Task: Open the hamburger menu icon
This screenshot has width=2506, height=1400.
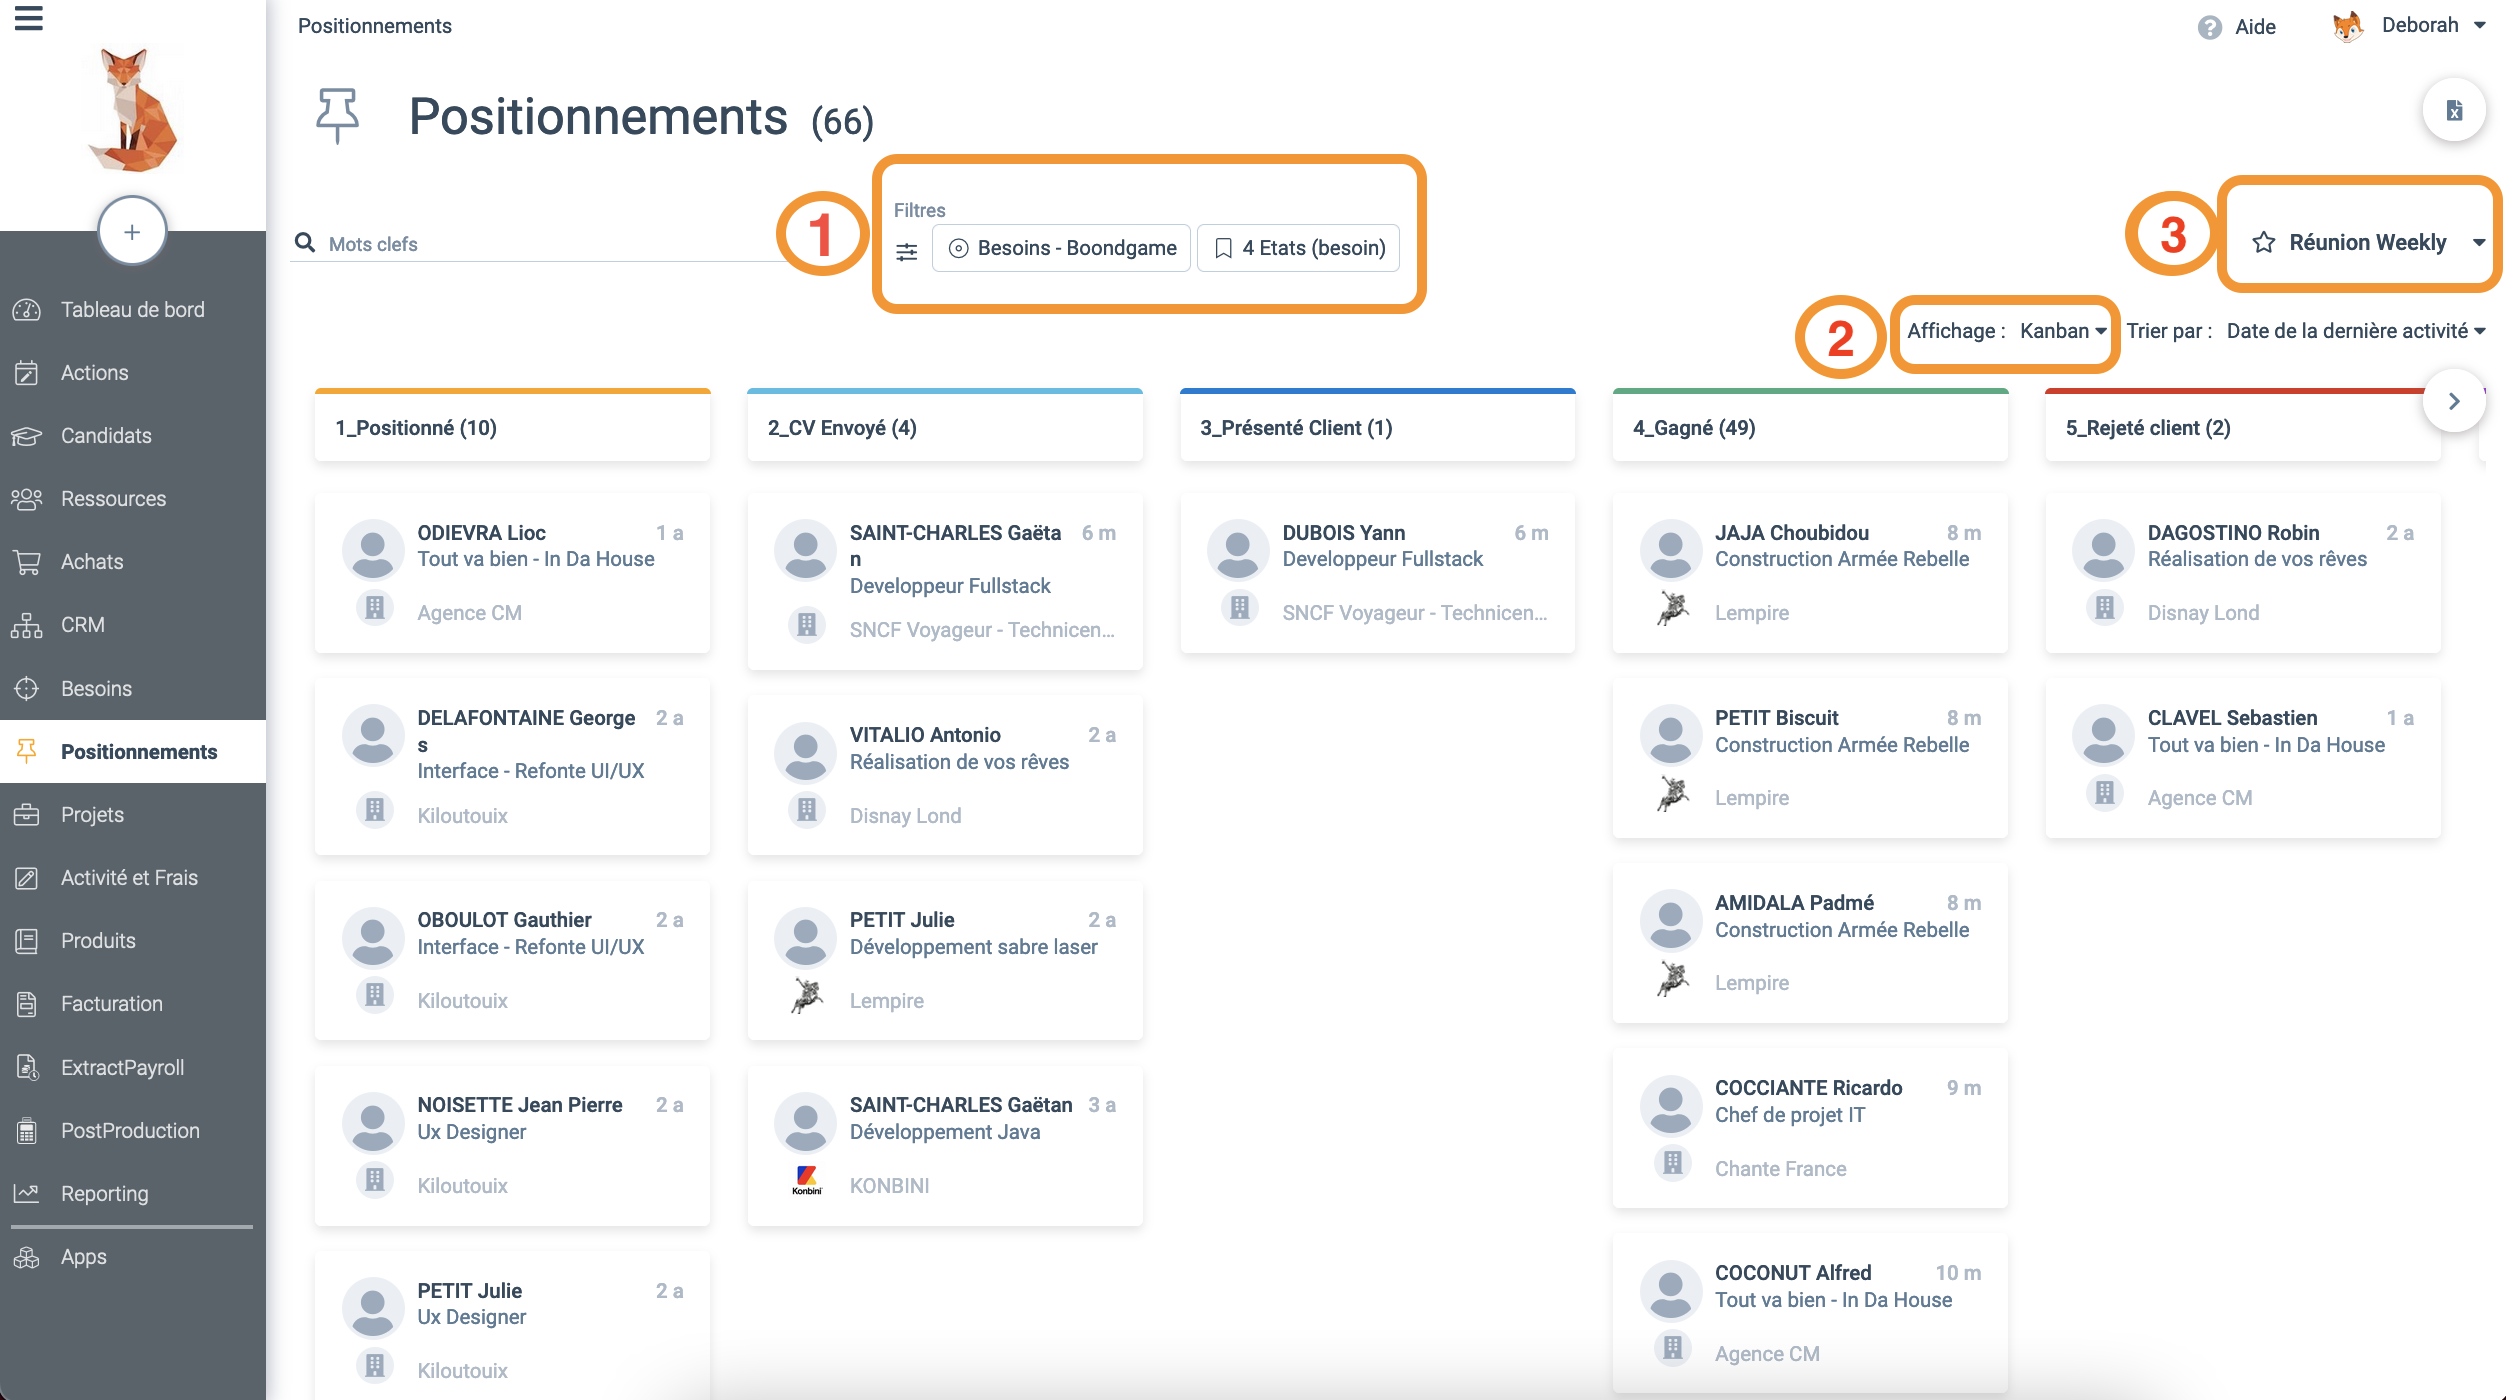Action: (28, 18)
